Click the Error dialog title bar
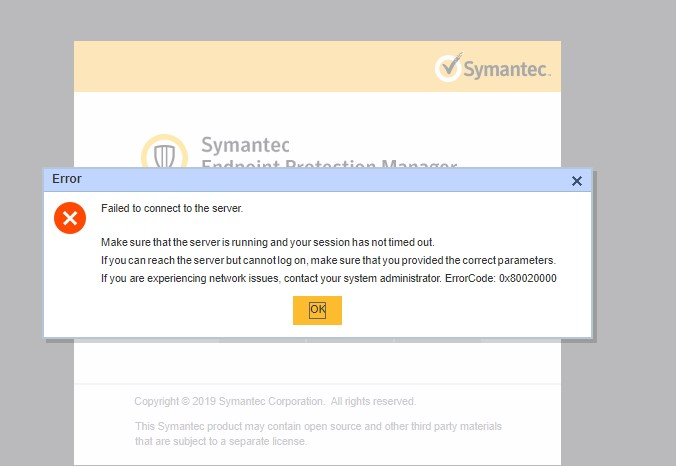The height and width of the screenshot is (466, 676). (300, 180)
